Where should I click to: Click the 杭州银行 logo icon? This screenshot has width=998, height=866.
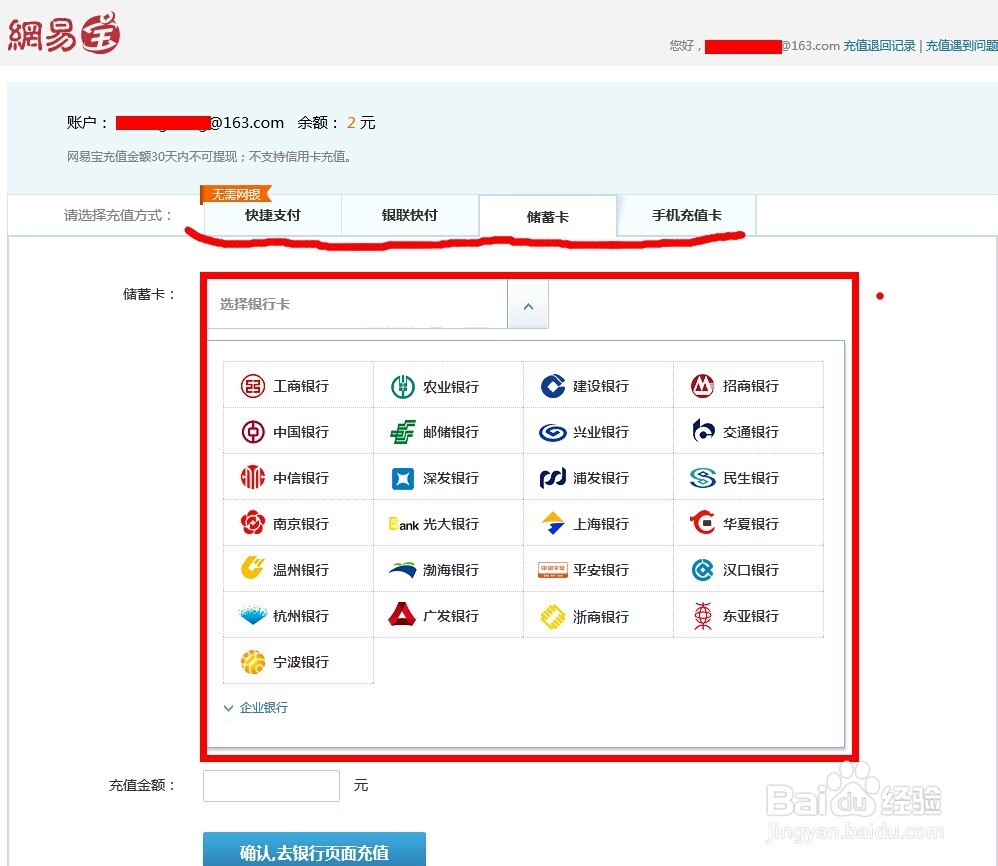(253, 615)
